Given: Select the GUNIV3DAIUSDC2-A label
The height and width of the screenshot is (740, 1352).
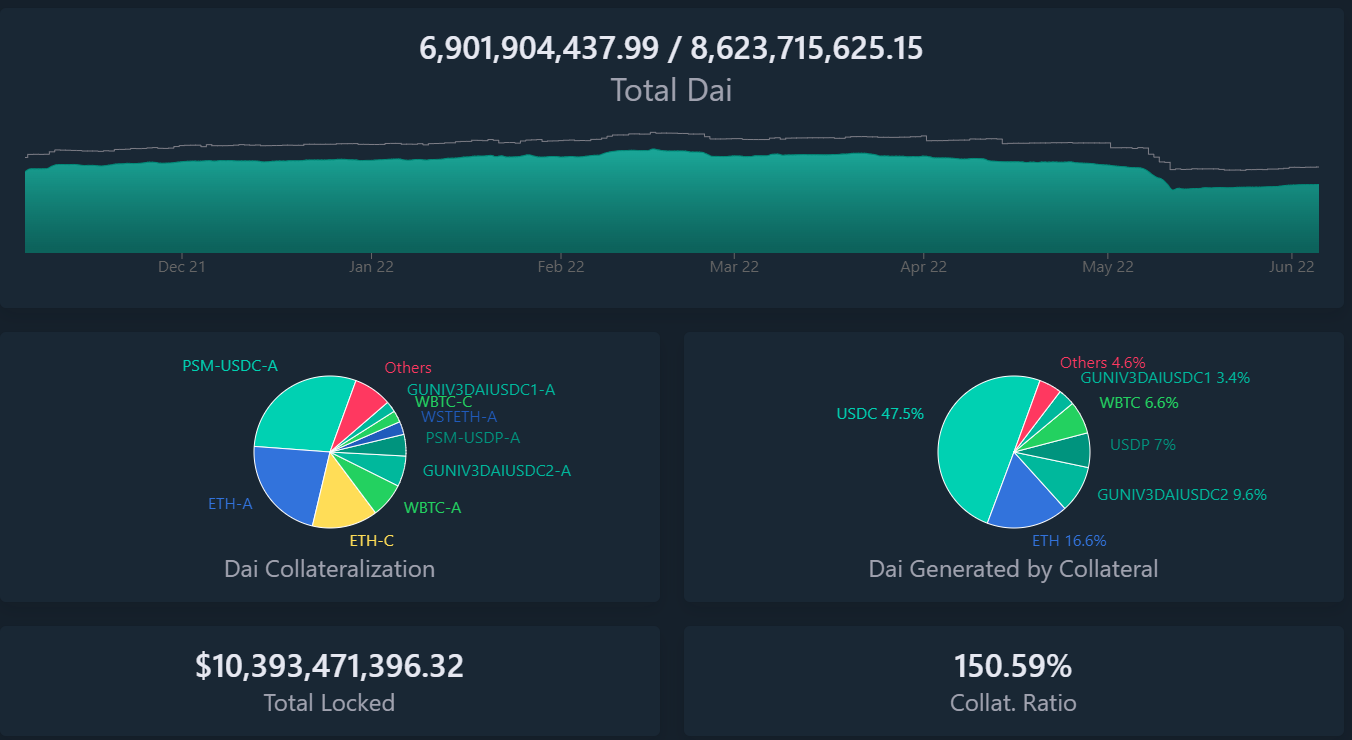Looking at the screenshot, I should coord(497,470).
